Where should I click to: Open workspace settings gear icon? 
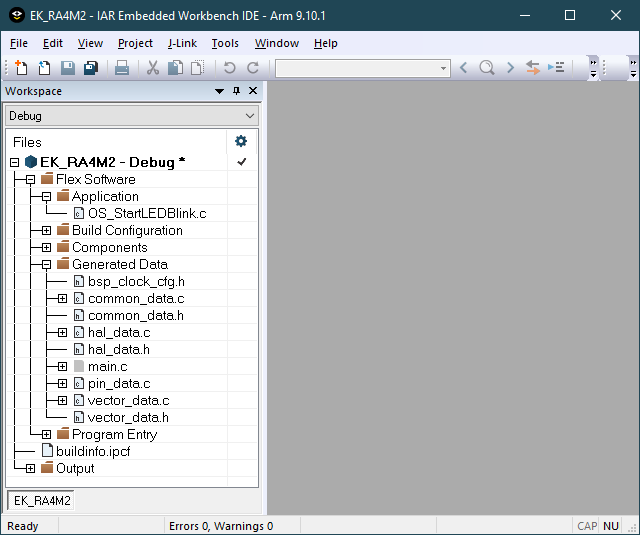tap(241, 141)
